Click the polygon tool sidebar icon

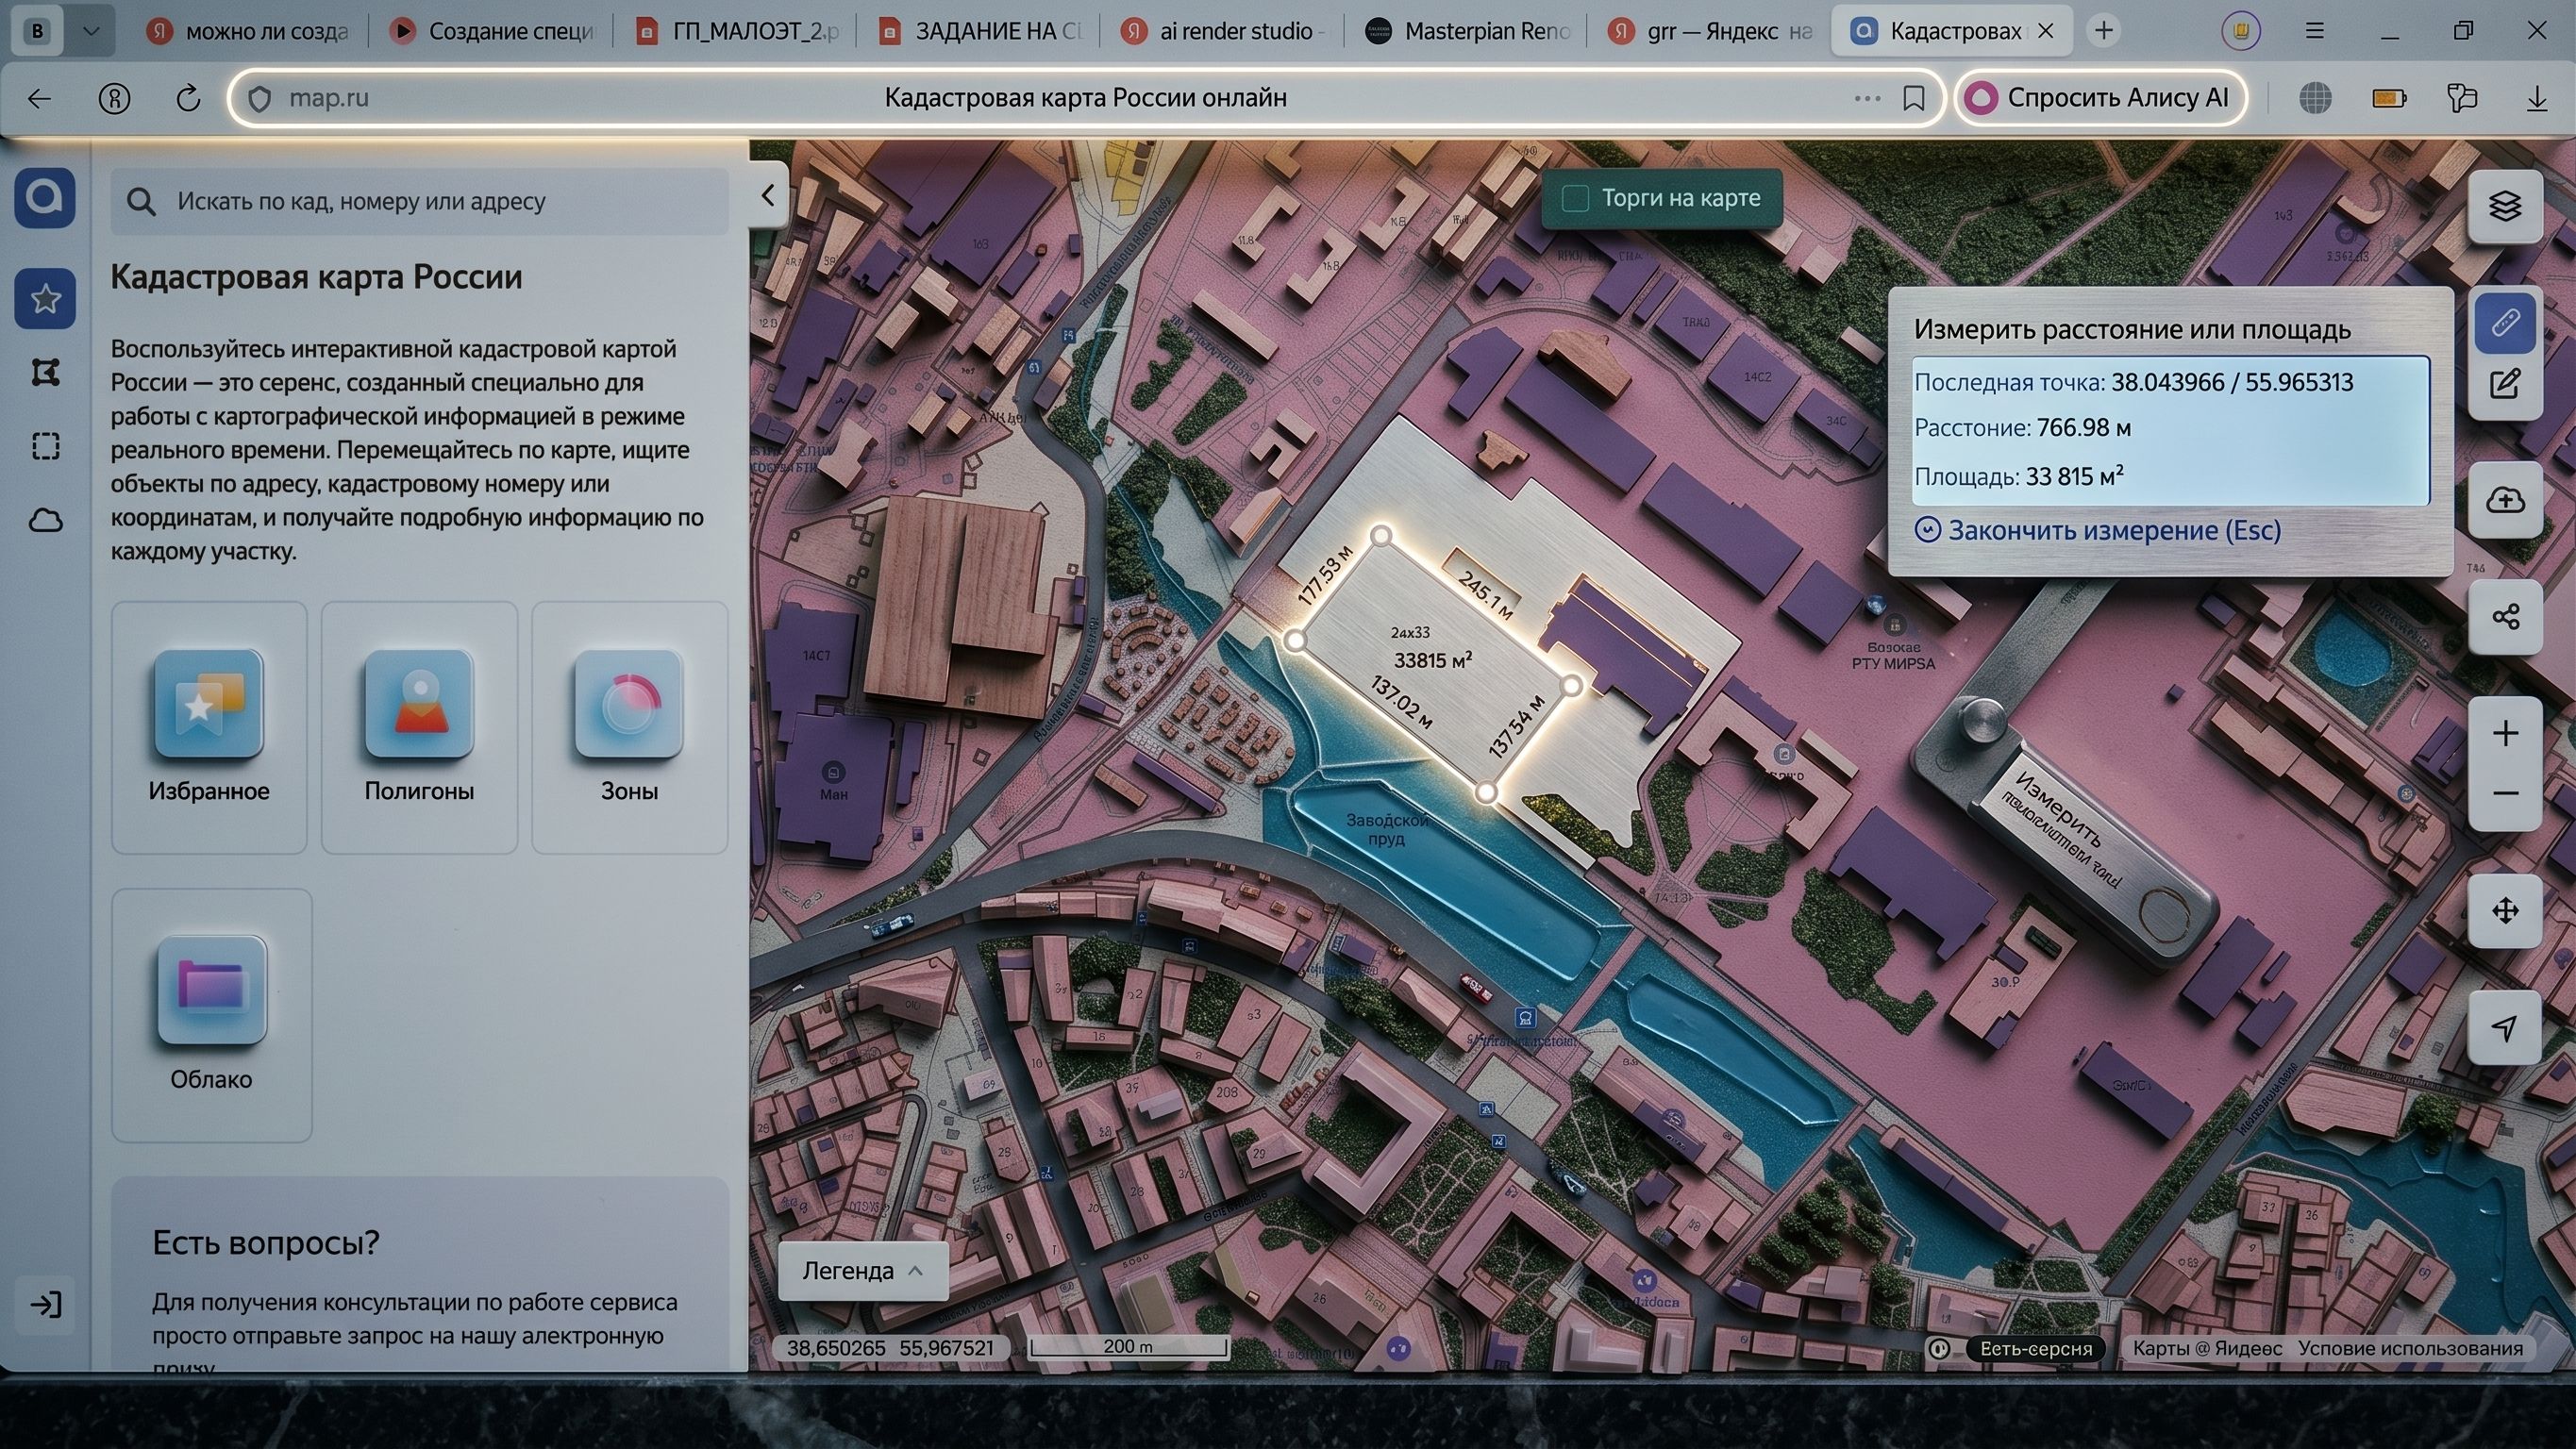click(x=45, y=372)
